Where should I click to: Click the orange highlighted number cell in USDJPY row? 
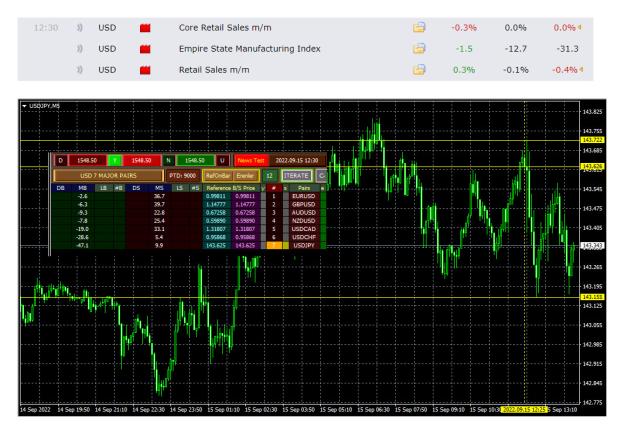coord(274,245)
